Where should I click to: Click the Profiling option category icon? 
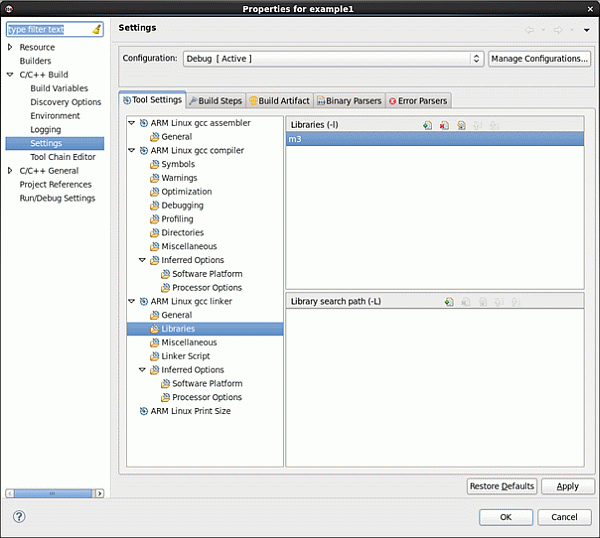tap(155, 219)
